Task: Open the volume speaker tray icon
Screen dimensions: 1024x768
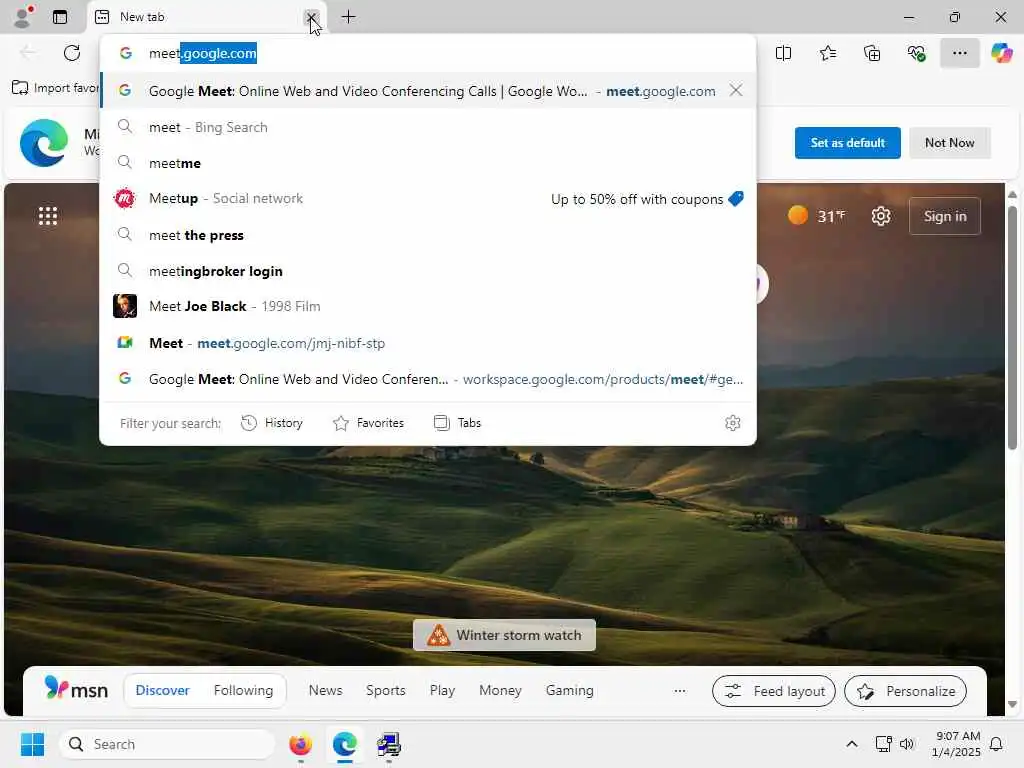Action: coord(906,744)
